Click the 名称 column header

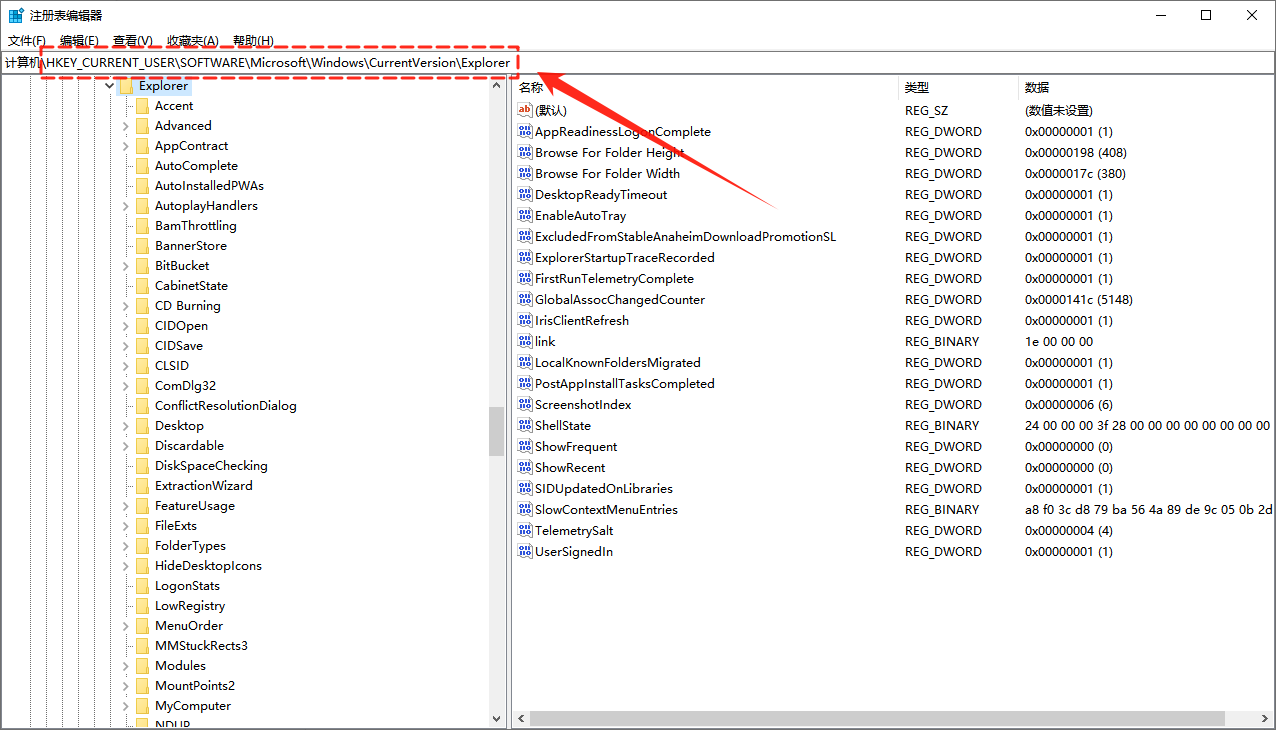tap(531, 87)
